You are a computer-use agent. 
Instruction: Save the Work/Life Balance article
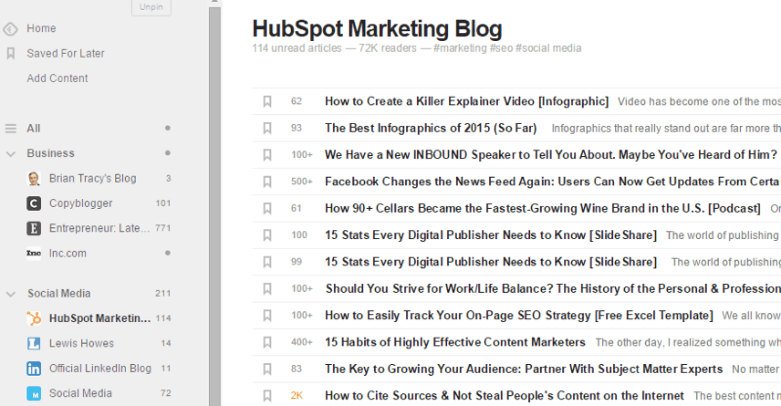tap(267, 289)
